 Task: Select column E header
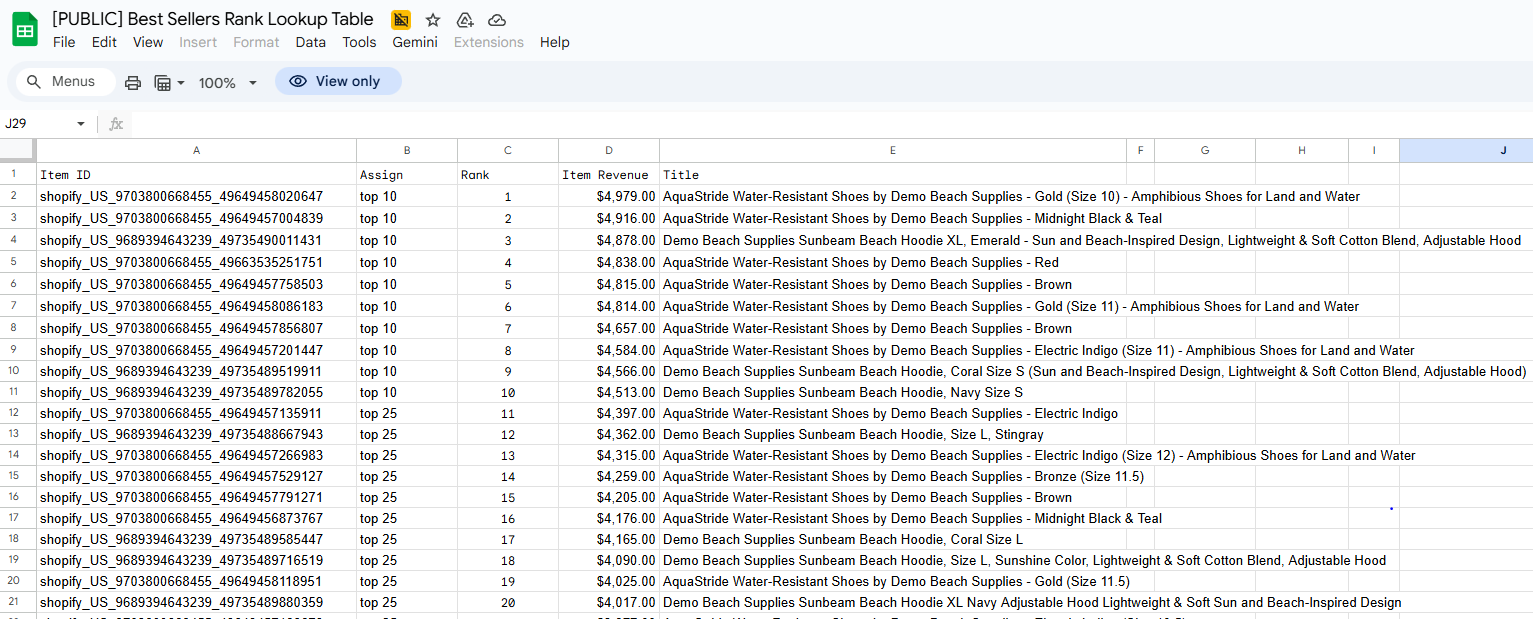pyautogui.click(x=892, y=151)
